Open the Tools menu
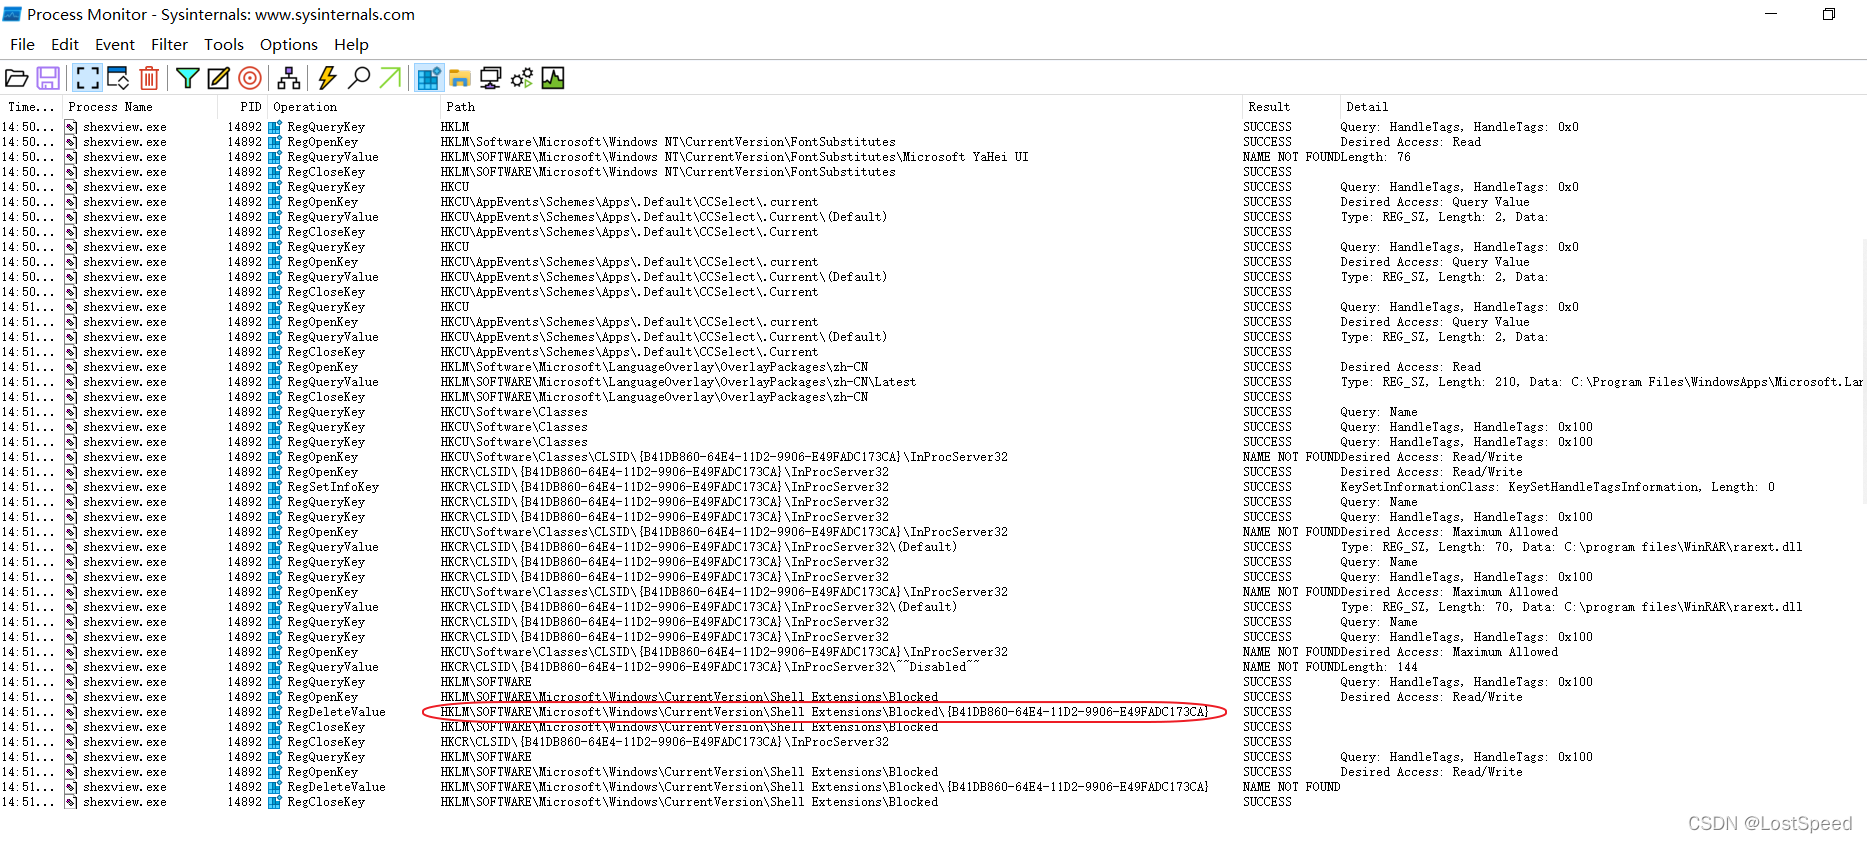 pyautogui.click(x=224, y=44)
